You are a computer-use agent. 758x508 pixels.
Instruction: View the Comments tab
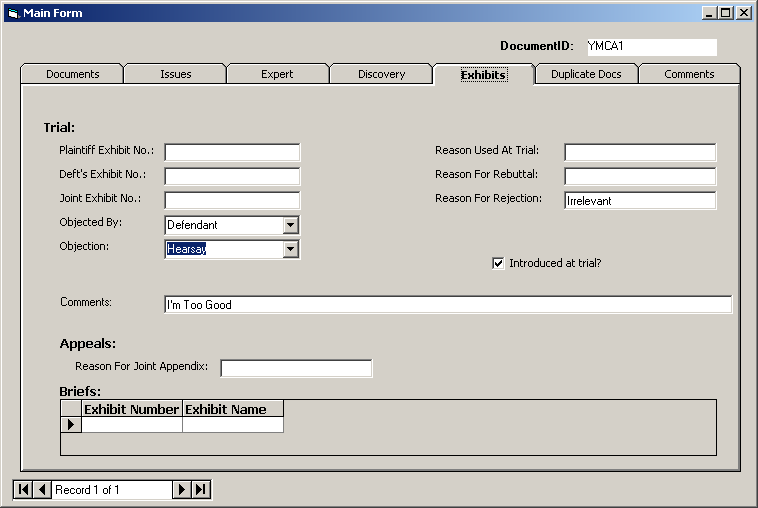pyautogui.click(x=689, y=74)
